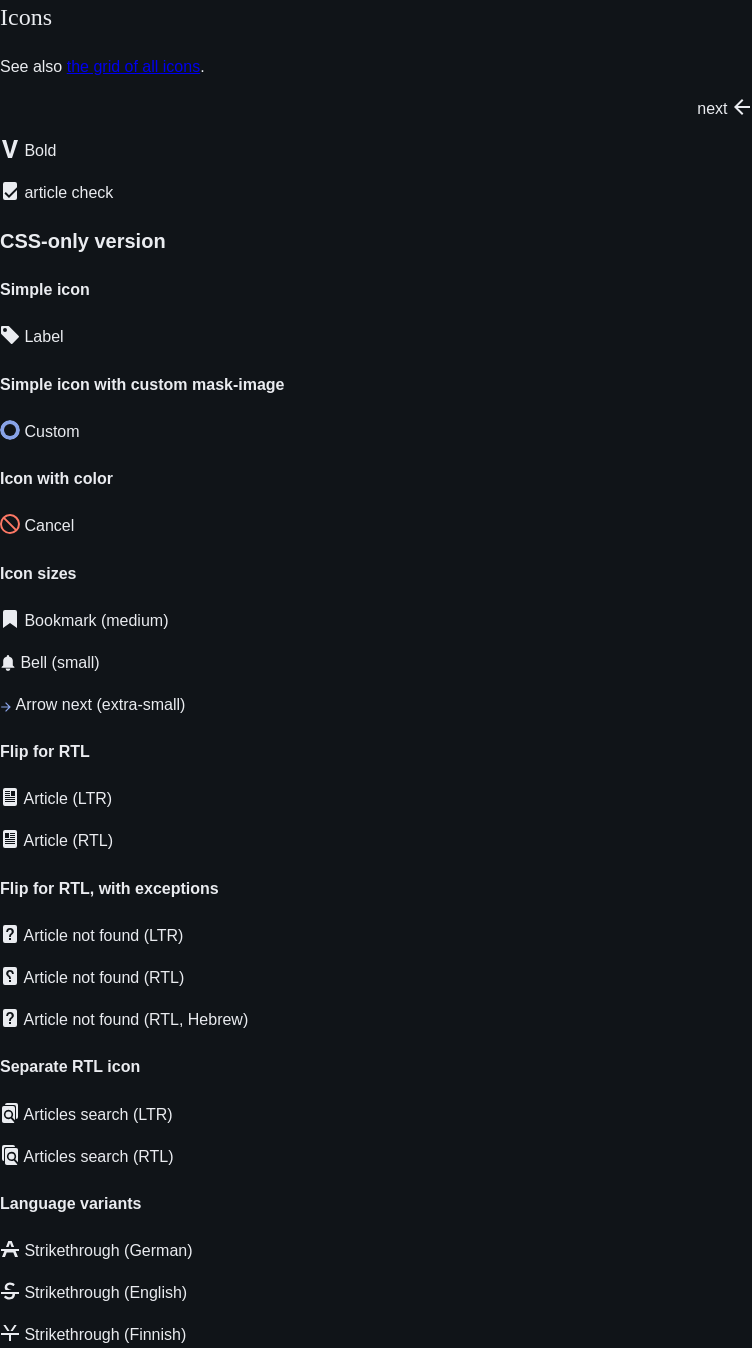The width and height of the screenshot is (752, 1348).
Task: Click the Articles search (RTL) icon
Action: pyautogui.click(x=10, y=1155)
